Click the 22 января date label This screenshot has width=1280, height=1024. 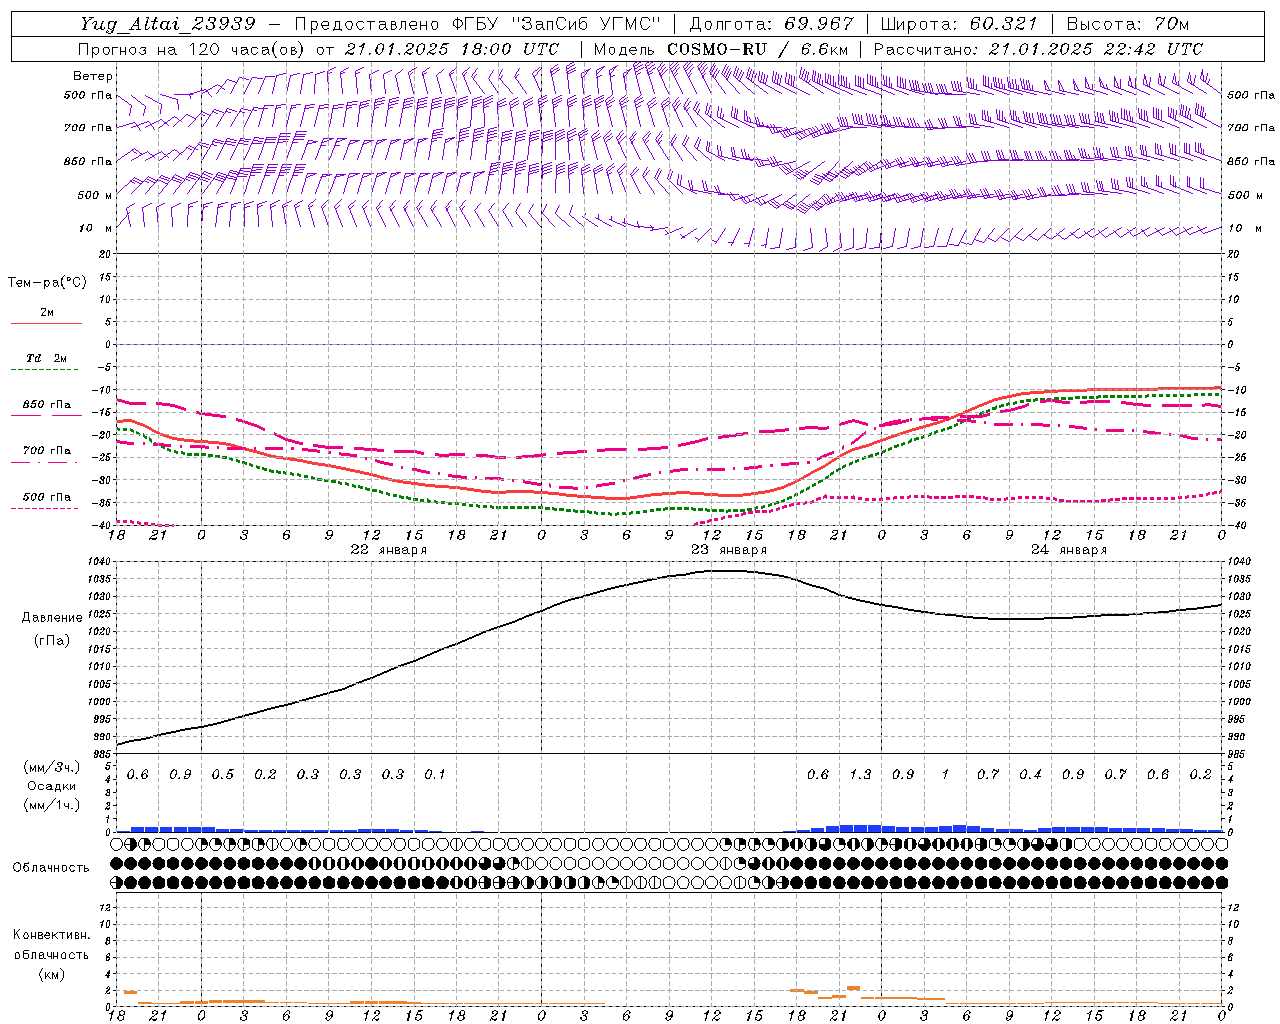pyautogui.click(x=389, y=550)
